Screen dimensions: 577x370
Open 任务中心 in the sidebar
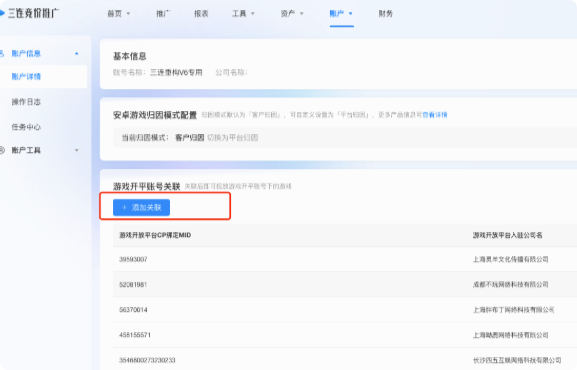tap(26, 127)
